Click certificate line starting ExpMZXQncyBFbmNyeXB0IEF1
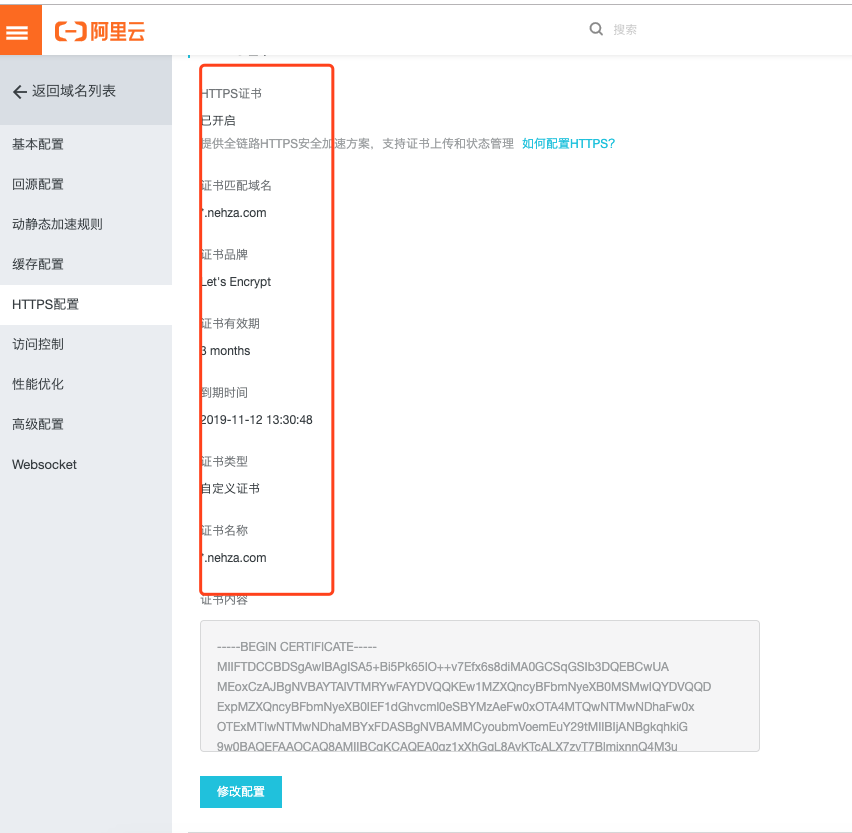This screenshot has width=852, height=833. click(456, 707)
